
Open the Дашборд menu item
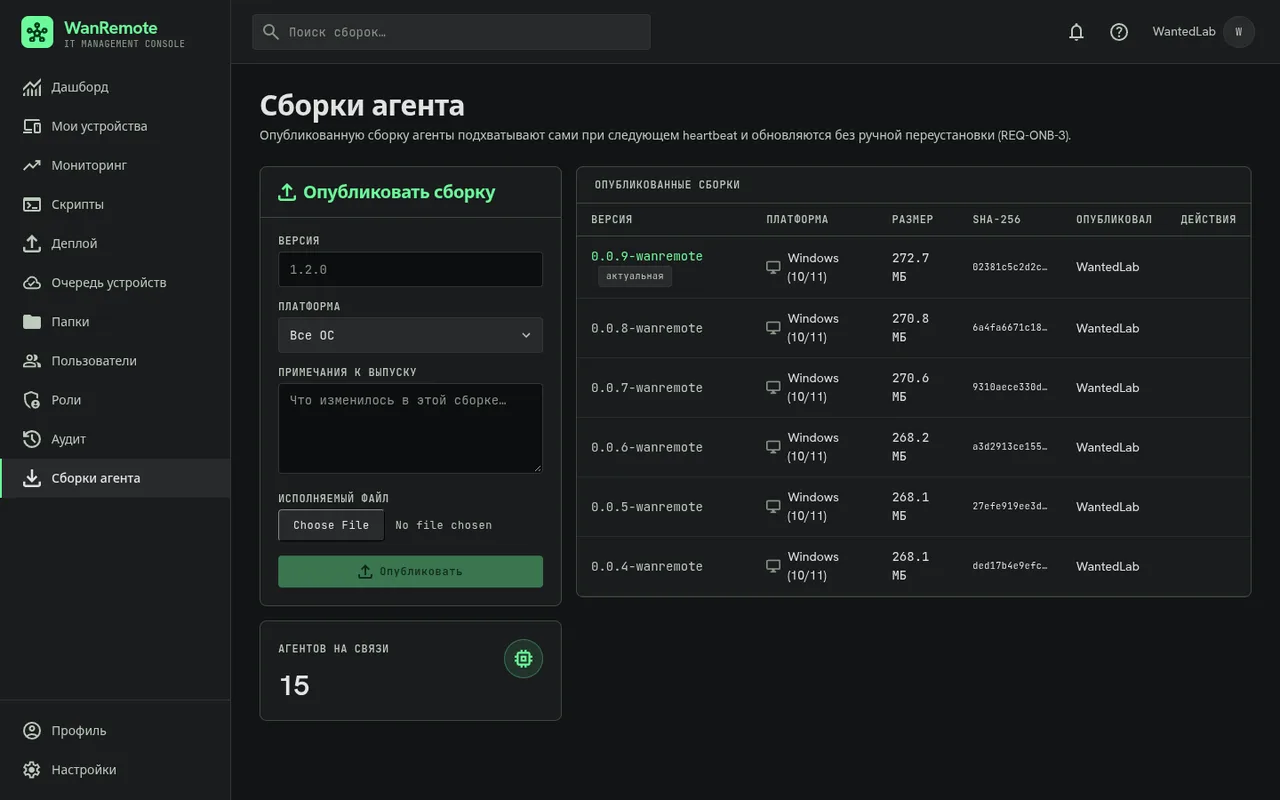[x=115, y=87]
